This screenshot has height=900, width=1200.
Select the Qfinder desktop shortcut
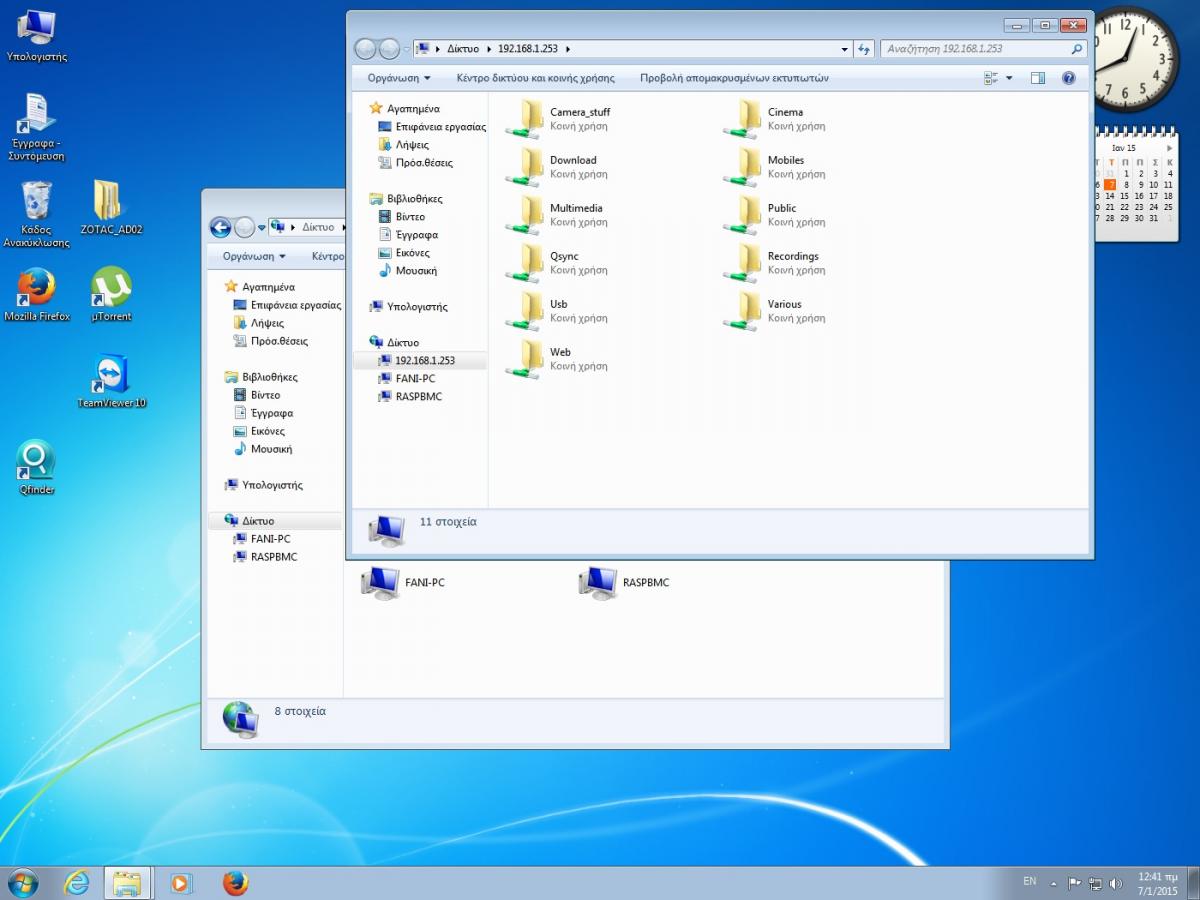pos(37,468)
